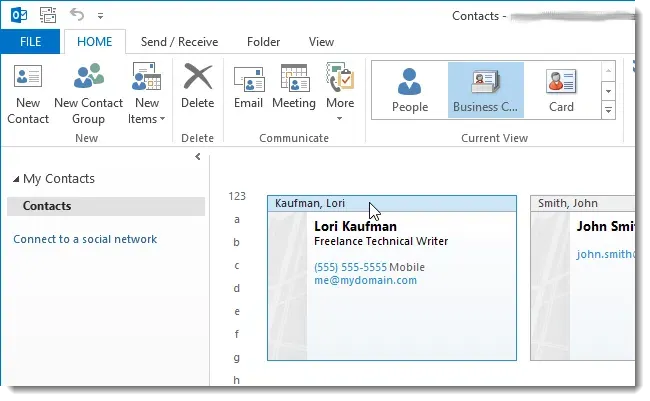The height and width of the screenshot is (401, 650).
Task: Click the Email button in Communicate
Action: click(x=247, y=87)
